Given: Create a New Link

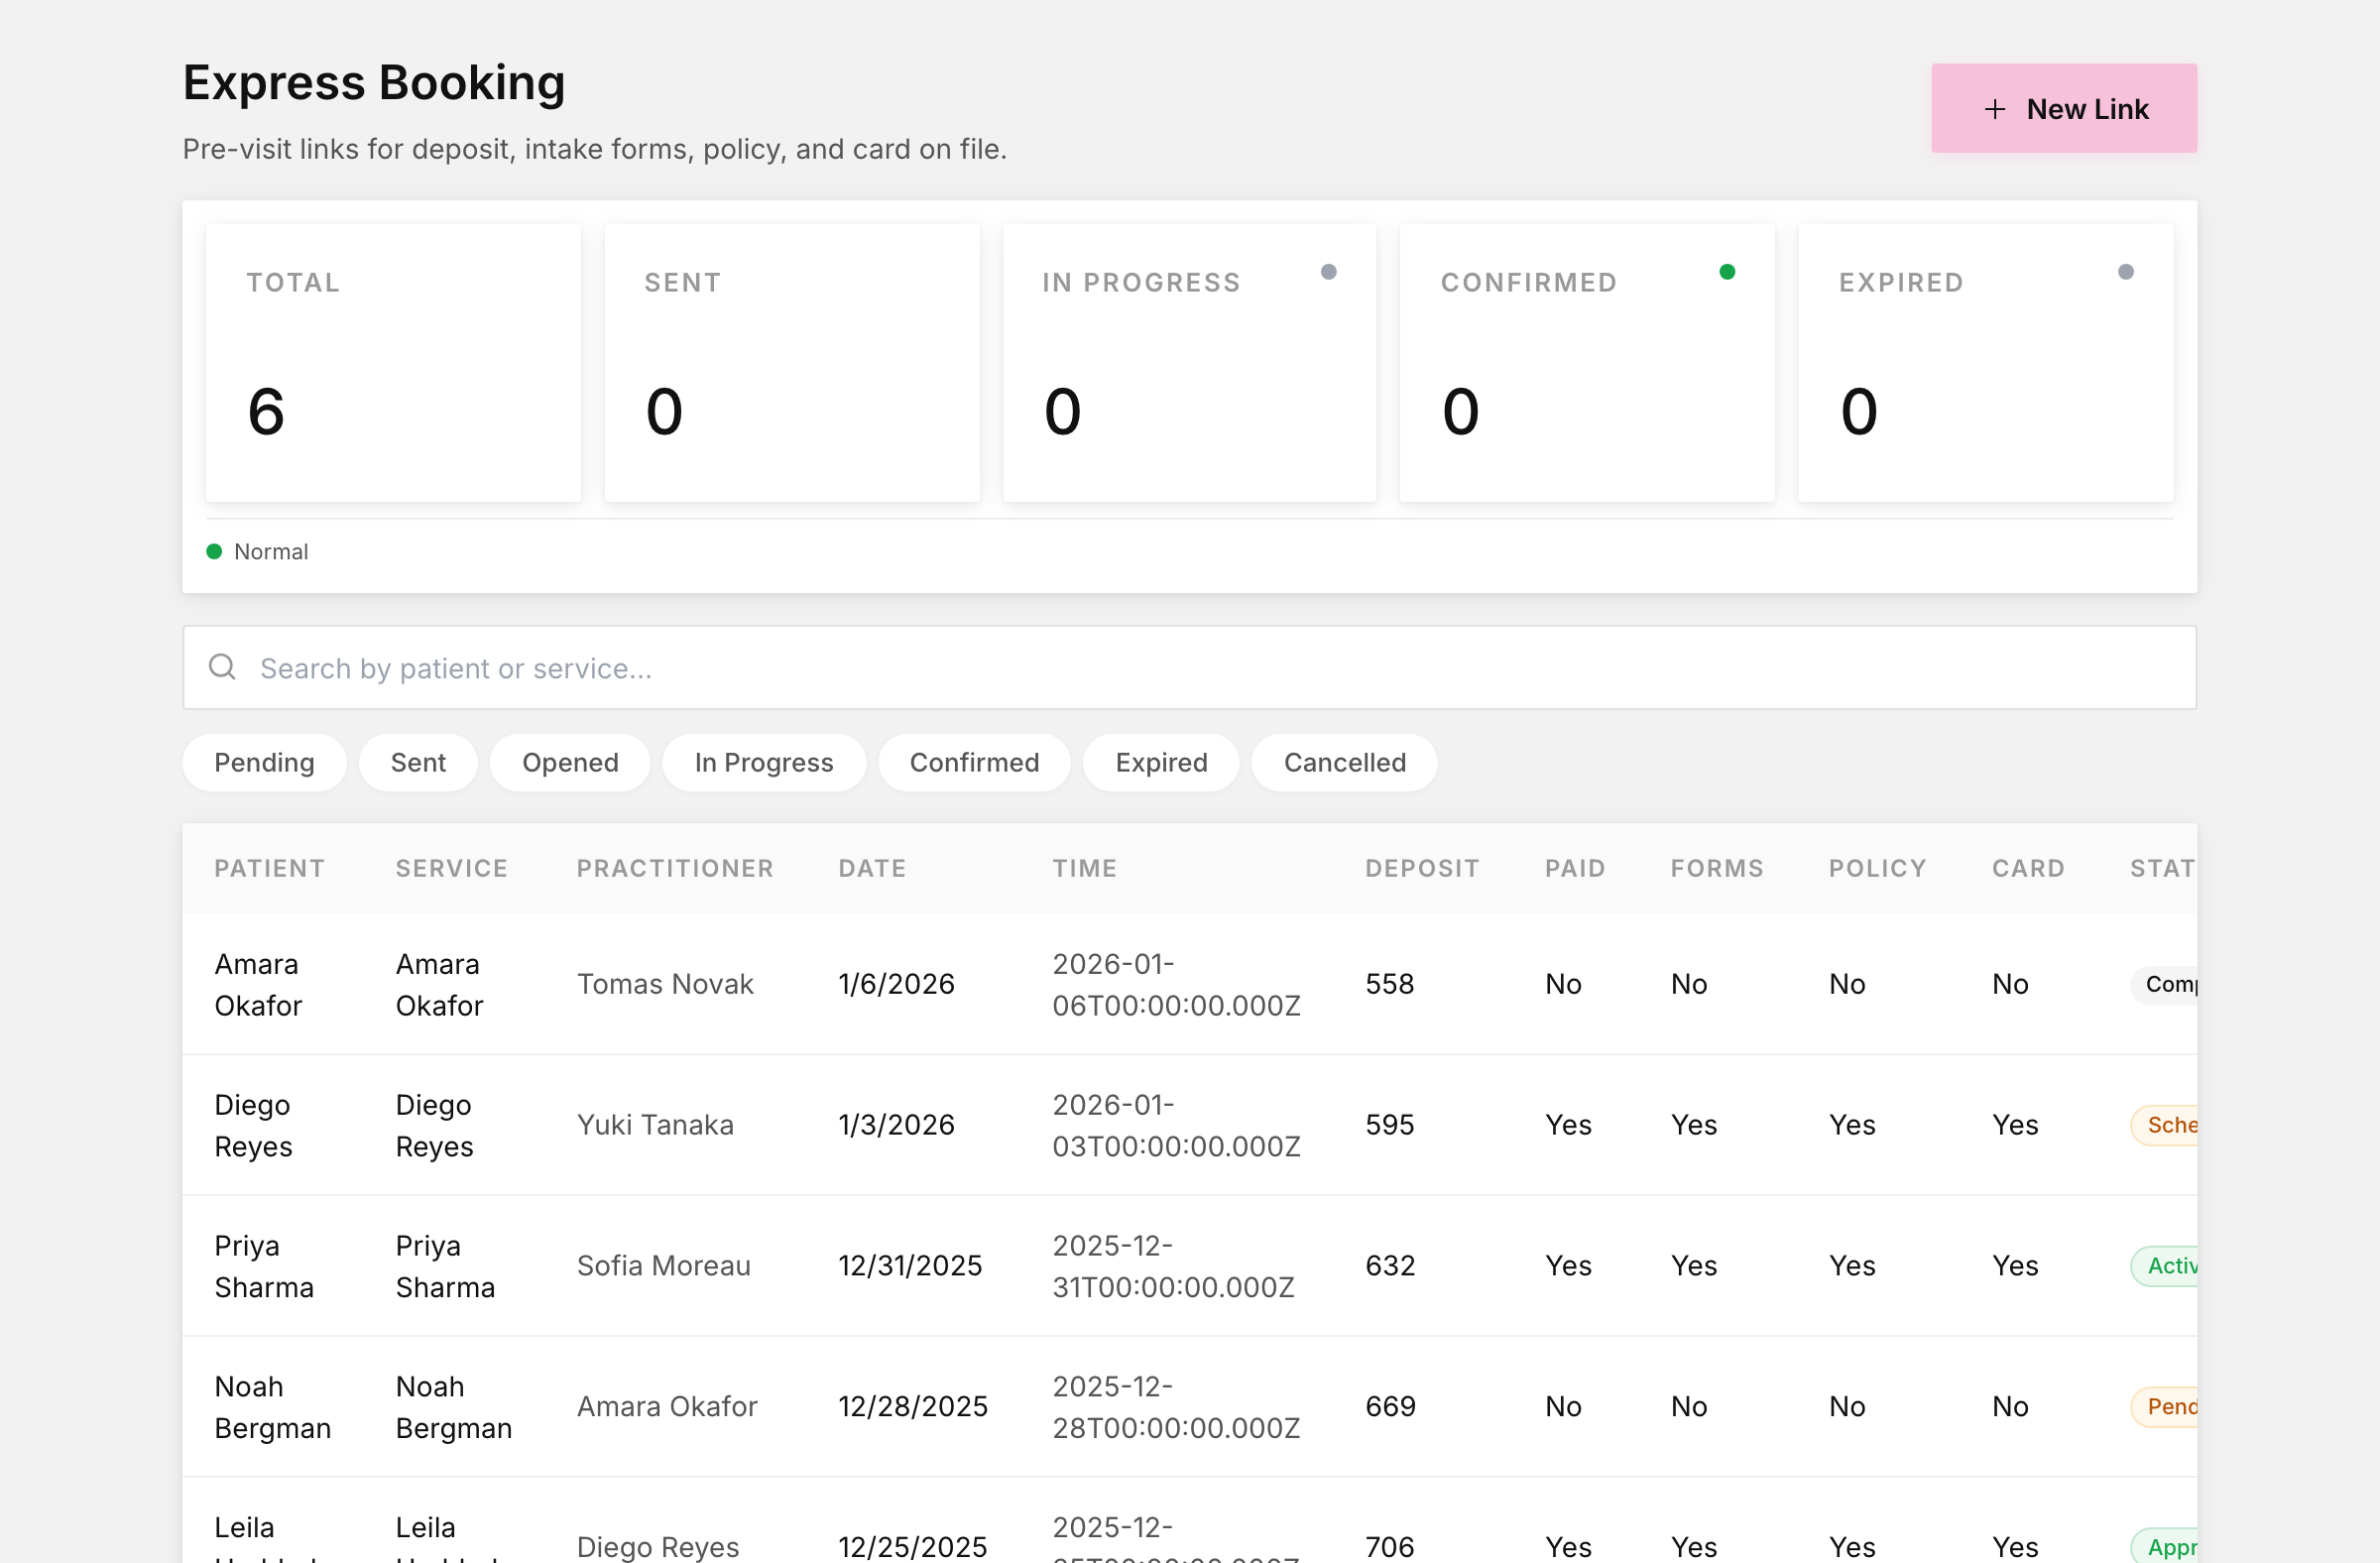Looking at the screenshot, I should point(2064,108).
